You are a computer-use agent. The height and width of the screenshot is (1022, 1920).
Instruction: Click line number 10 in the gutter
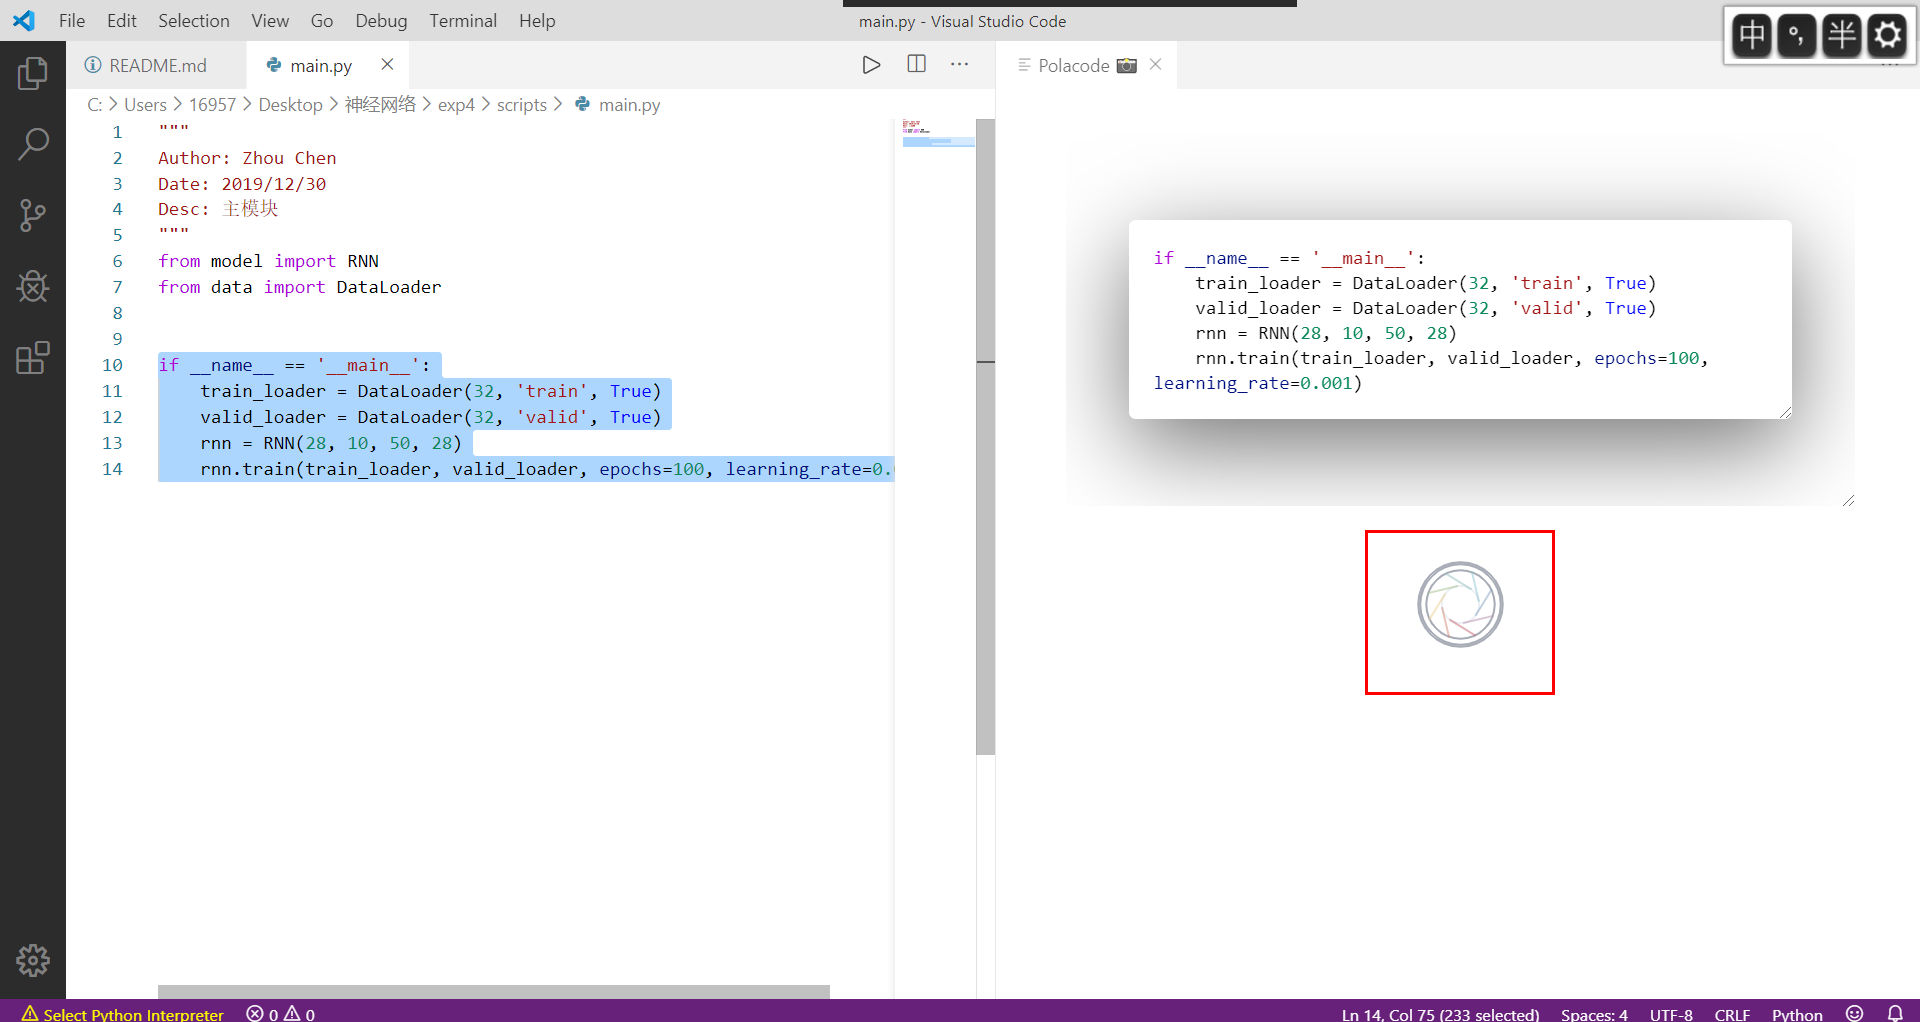pos(112,365)
